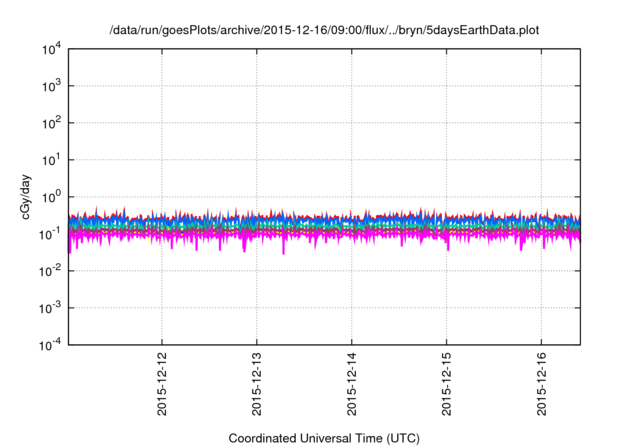The height and width of the screenshot is (448, 640).
Task: Click the 10^-2 y-axis tick label
Action: (50, 272)
